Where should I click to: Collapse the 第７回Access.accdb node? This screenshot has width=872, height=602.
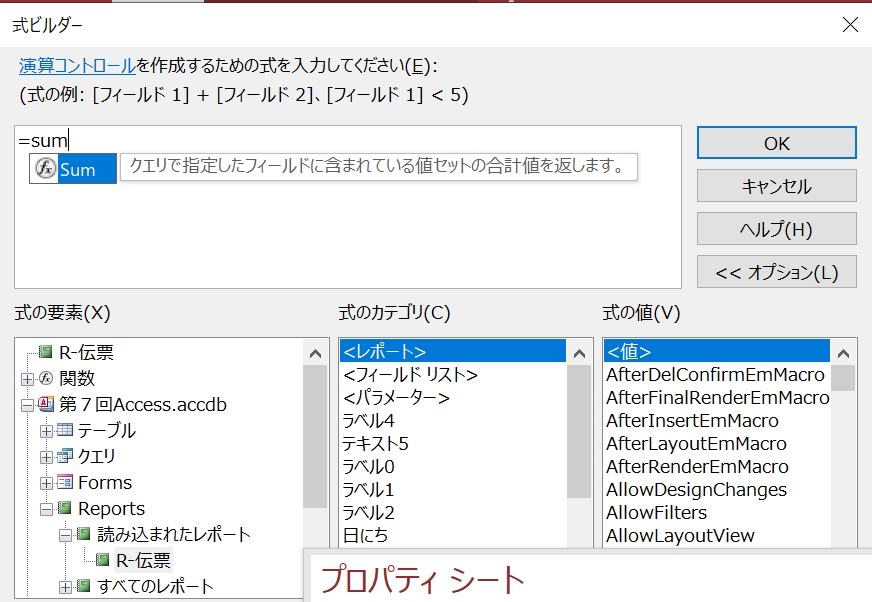click(x=27, y=405)
